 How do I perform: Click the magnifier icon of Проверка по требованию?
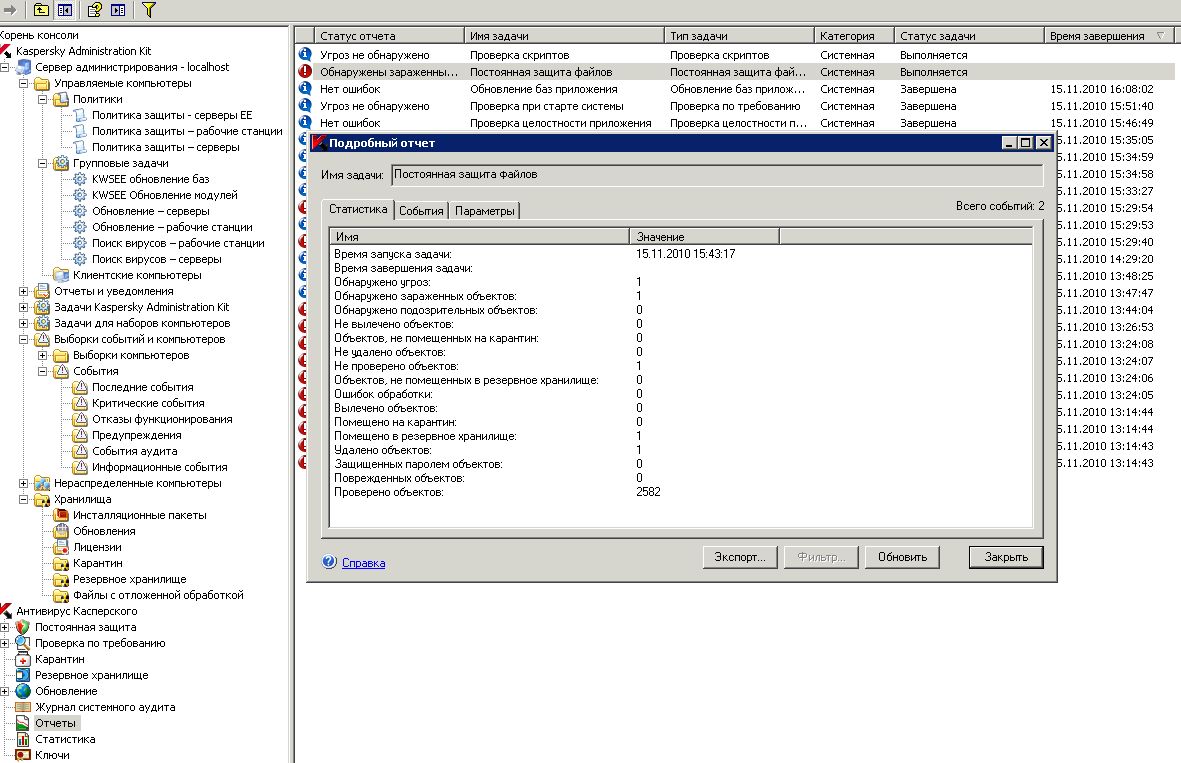point(23,643)
